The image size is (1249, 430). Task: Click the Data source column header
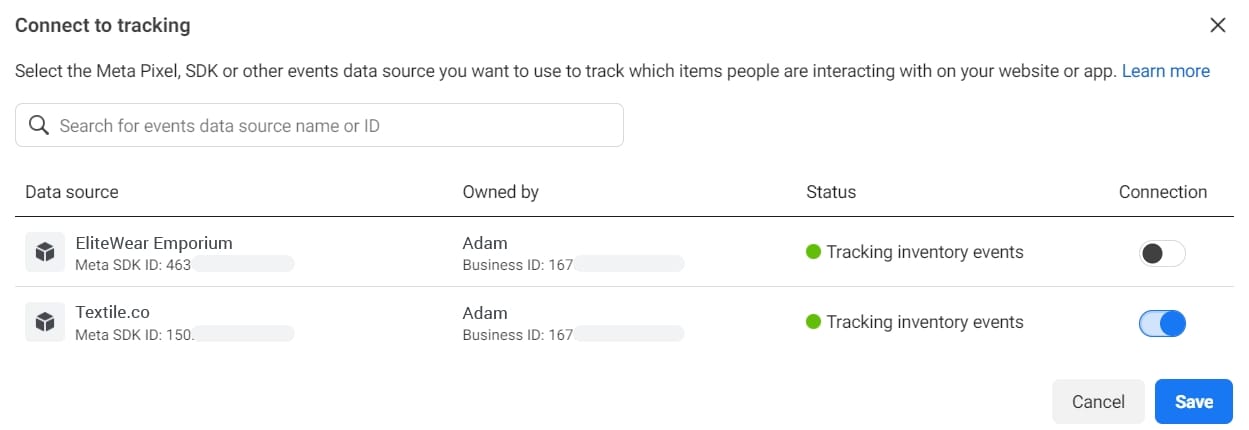pyautogui.click(x=72, y=192)
